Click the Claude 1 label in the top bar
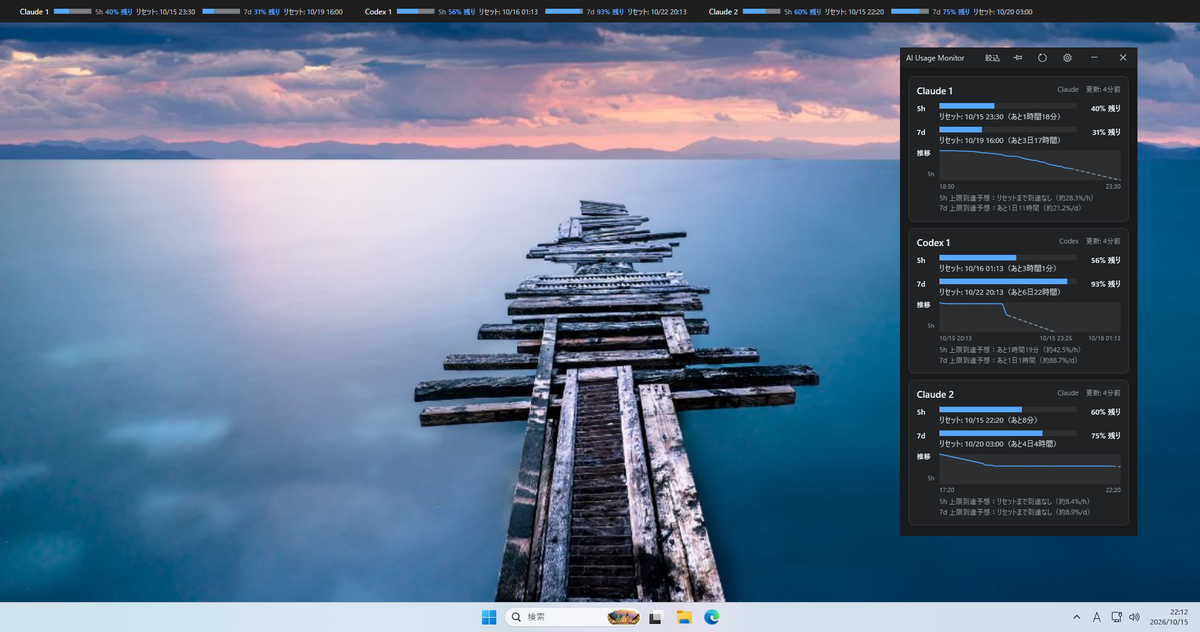Viewport: 1200px width, 632px height. (34, 12)
